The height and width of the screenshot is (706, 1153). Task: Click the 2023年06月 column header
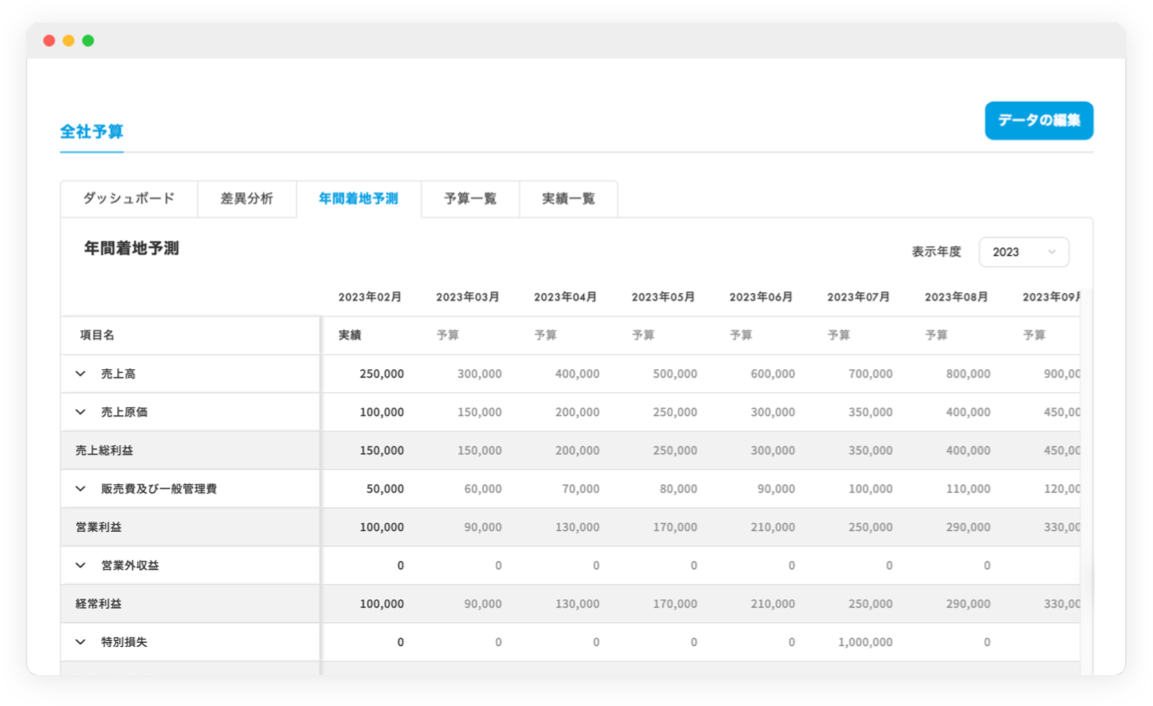point(761,297)
